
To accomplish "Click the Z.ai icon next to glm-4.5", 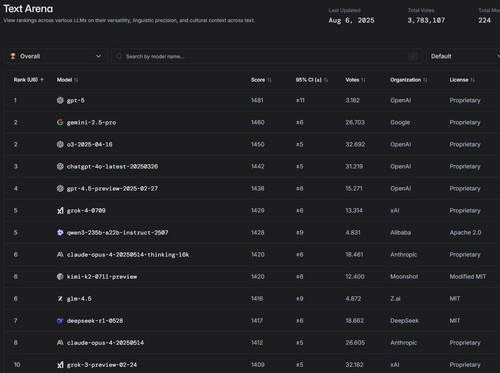I will pos(60,298).
